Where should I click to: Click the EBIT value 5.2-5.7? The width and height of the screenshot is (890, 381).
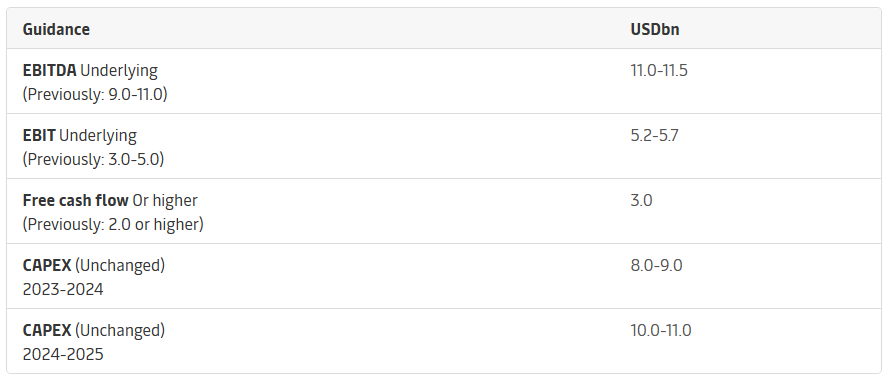click(x=654, y=135)
